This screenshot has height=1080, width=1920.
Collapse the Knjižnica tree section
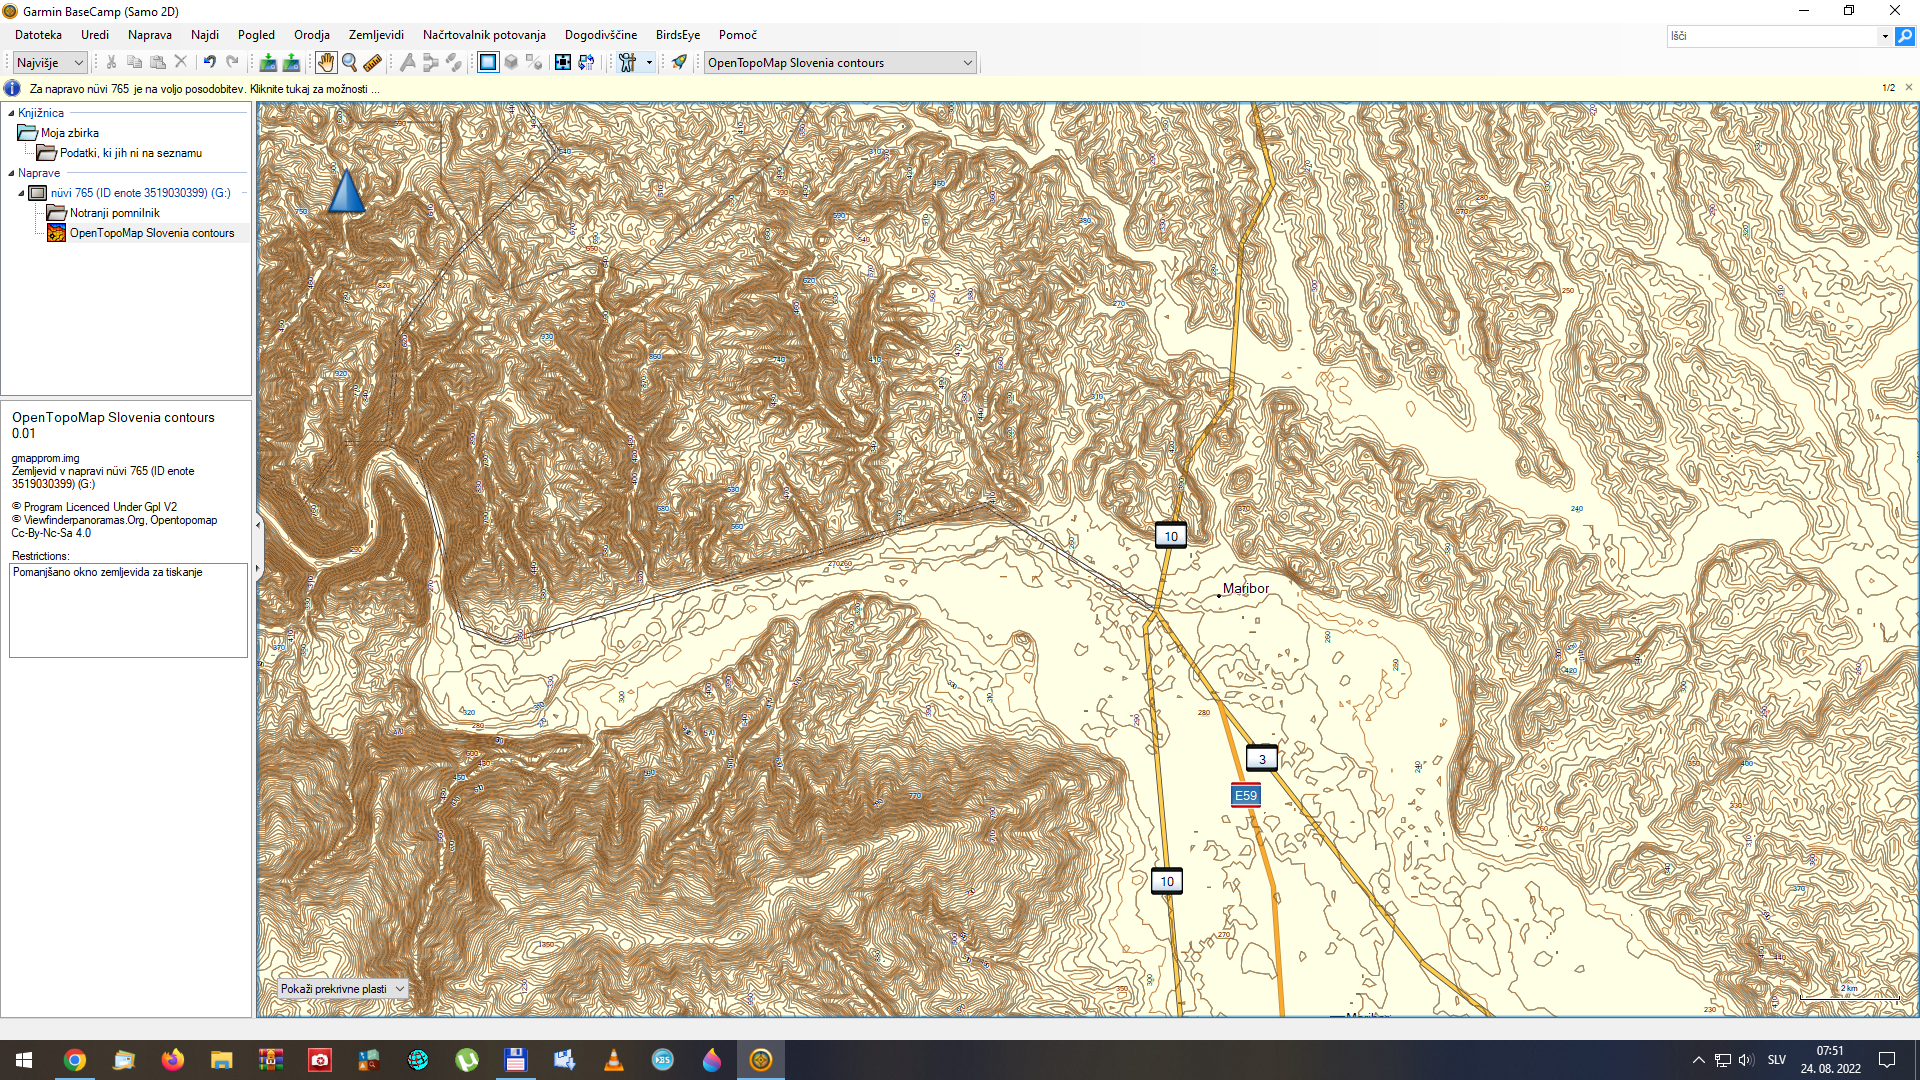tap(11, 113)
